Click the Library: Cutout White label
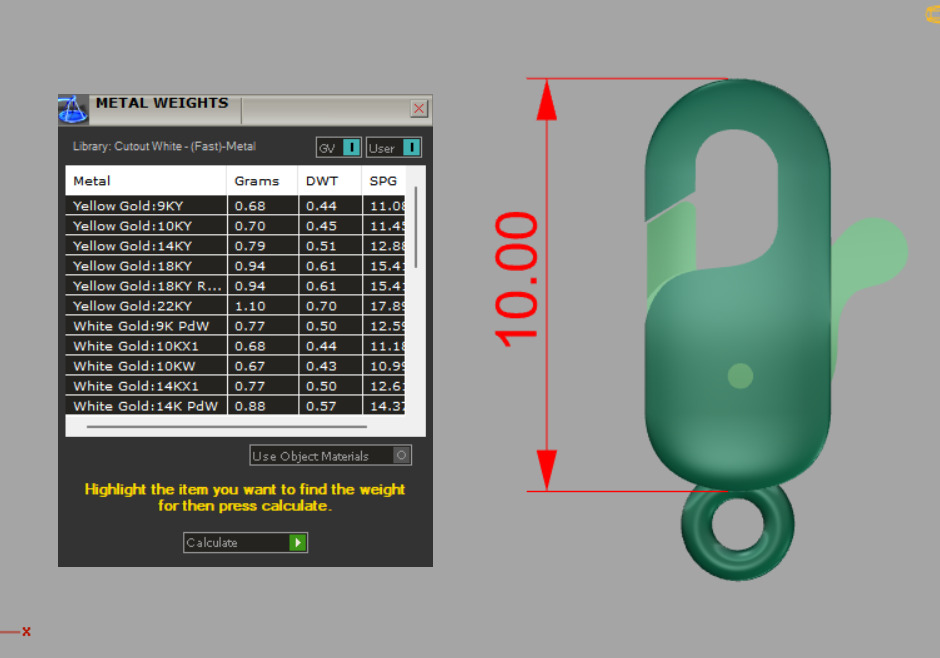 click(x=164, y=146)
